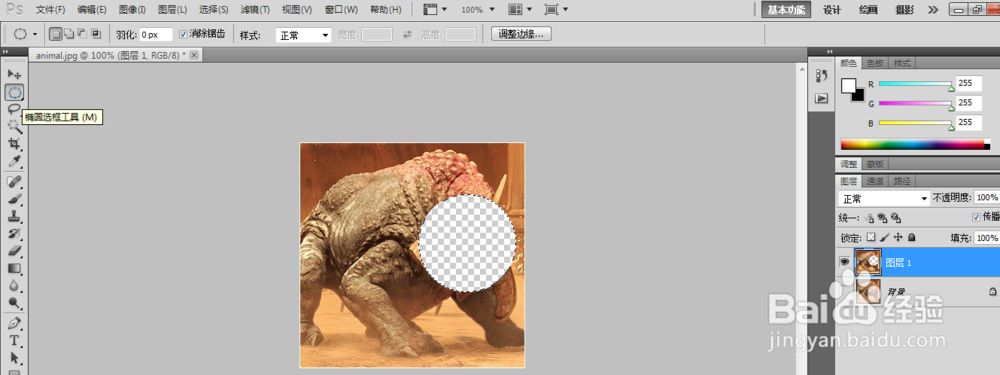The height and width of the screenshot is (375, 1000).
Task: Open the 滤镜(T) menu
Action: [255, 10]
